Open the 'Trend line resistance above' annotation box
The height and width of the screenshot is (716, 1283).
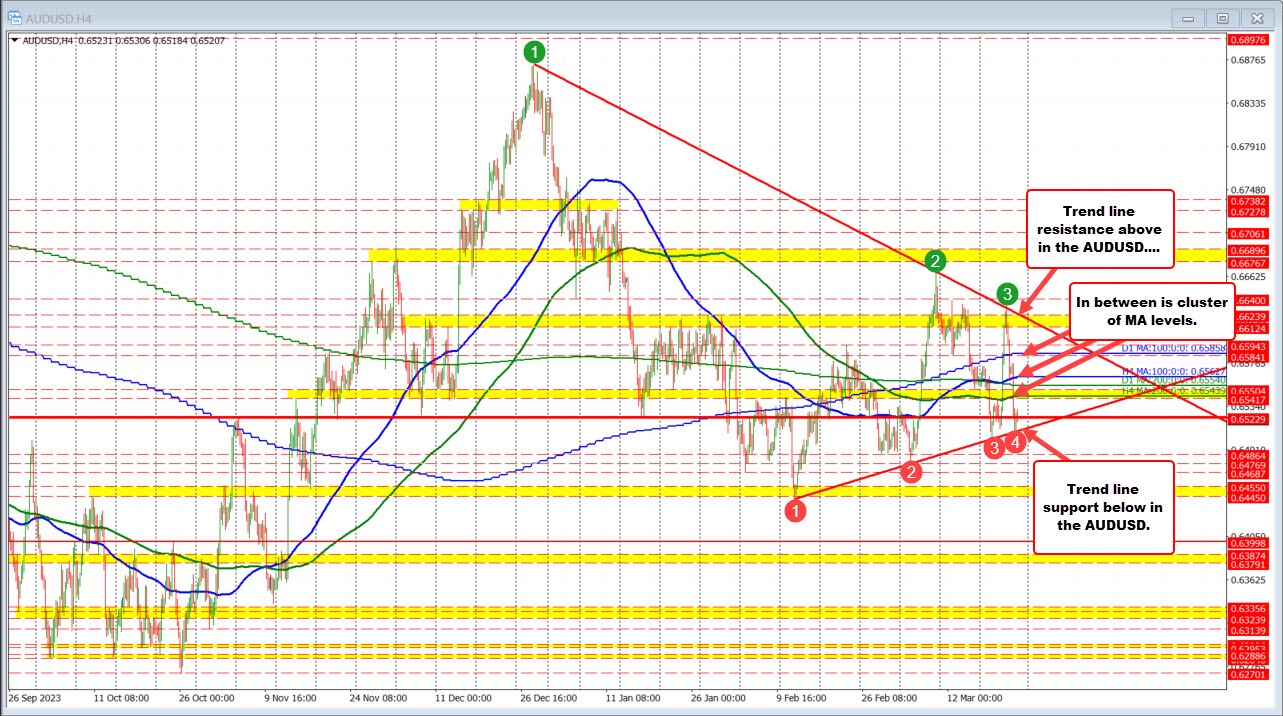pos(1100,230)
